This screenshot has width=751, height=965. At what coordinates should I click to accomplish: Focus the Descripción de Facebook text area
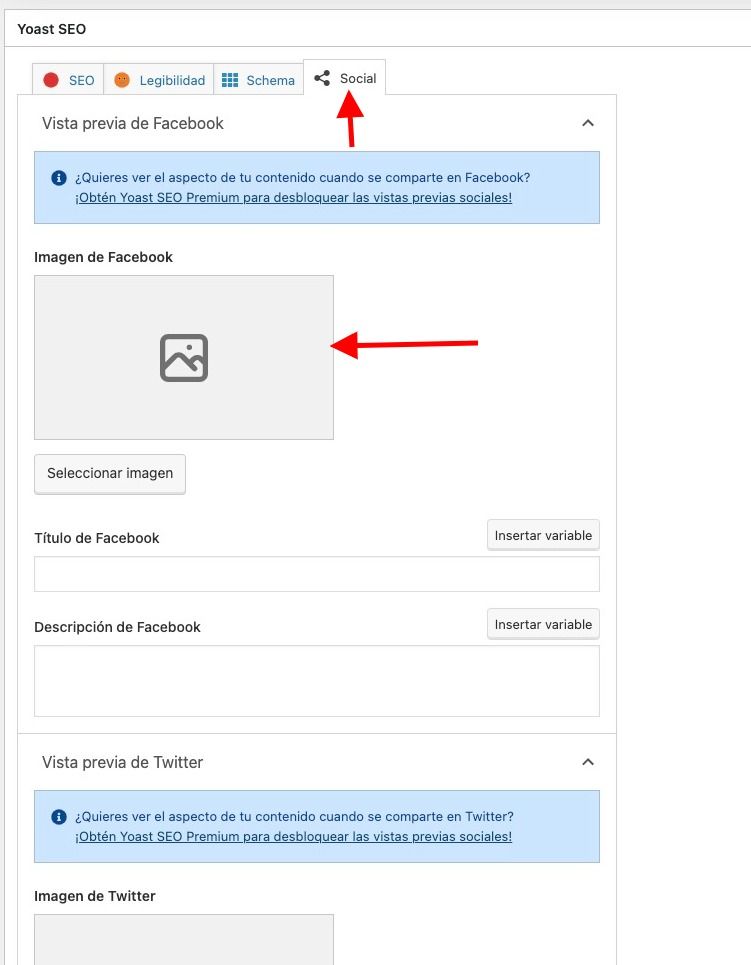[317, 681]
